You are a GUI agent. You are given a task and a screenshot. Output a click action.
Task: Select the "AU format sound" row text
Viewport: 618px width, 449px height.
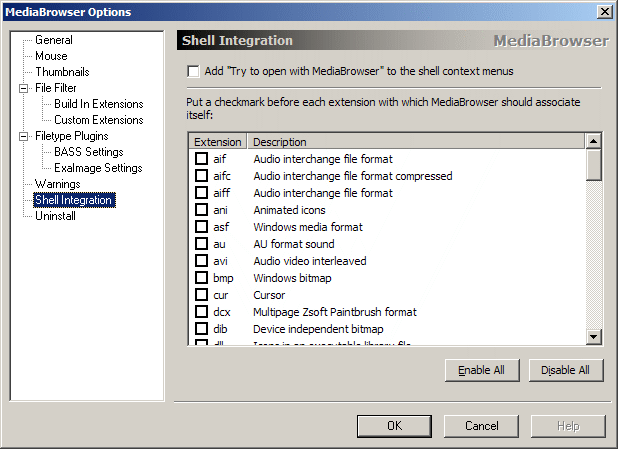coord(294,244)
